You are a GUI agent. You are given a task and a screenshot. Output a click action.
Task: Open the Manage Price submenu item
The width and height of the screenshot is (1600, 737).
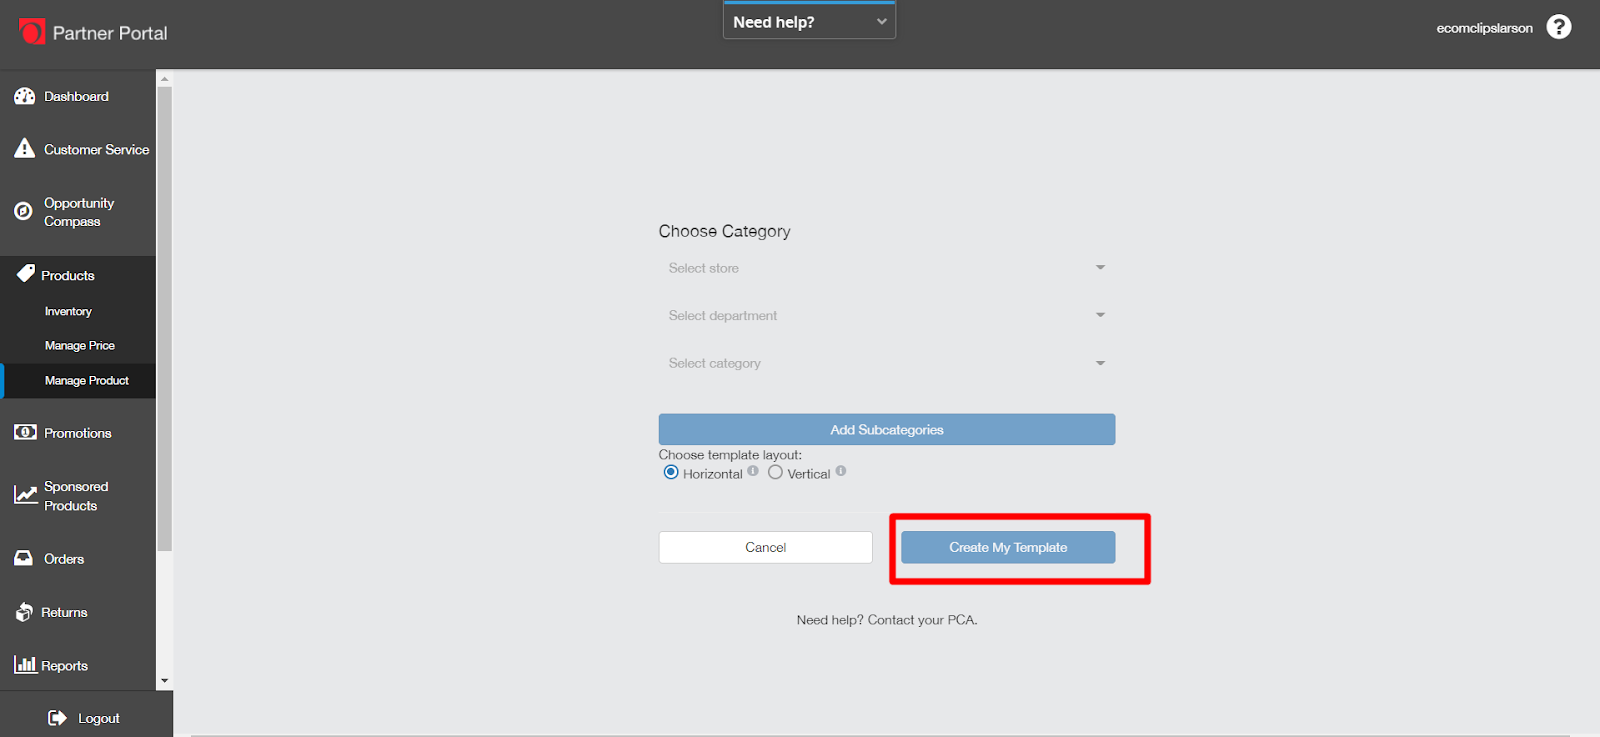click(x=78, y=345)
